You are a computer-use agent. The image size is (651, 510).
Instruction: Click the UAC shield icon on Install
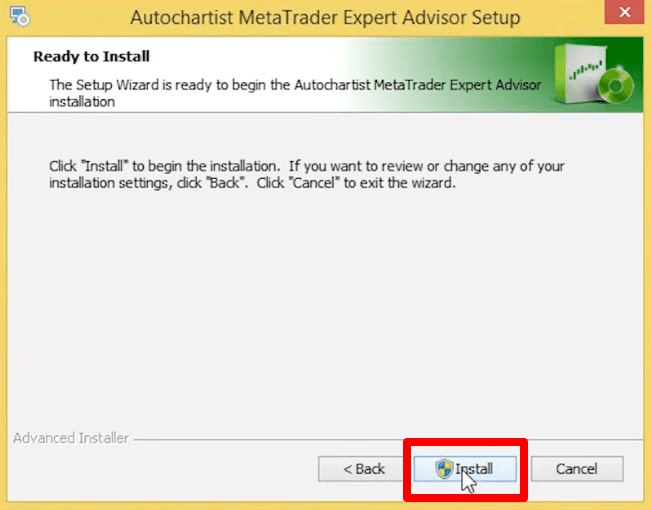444,469
